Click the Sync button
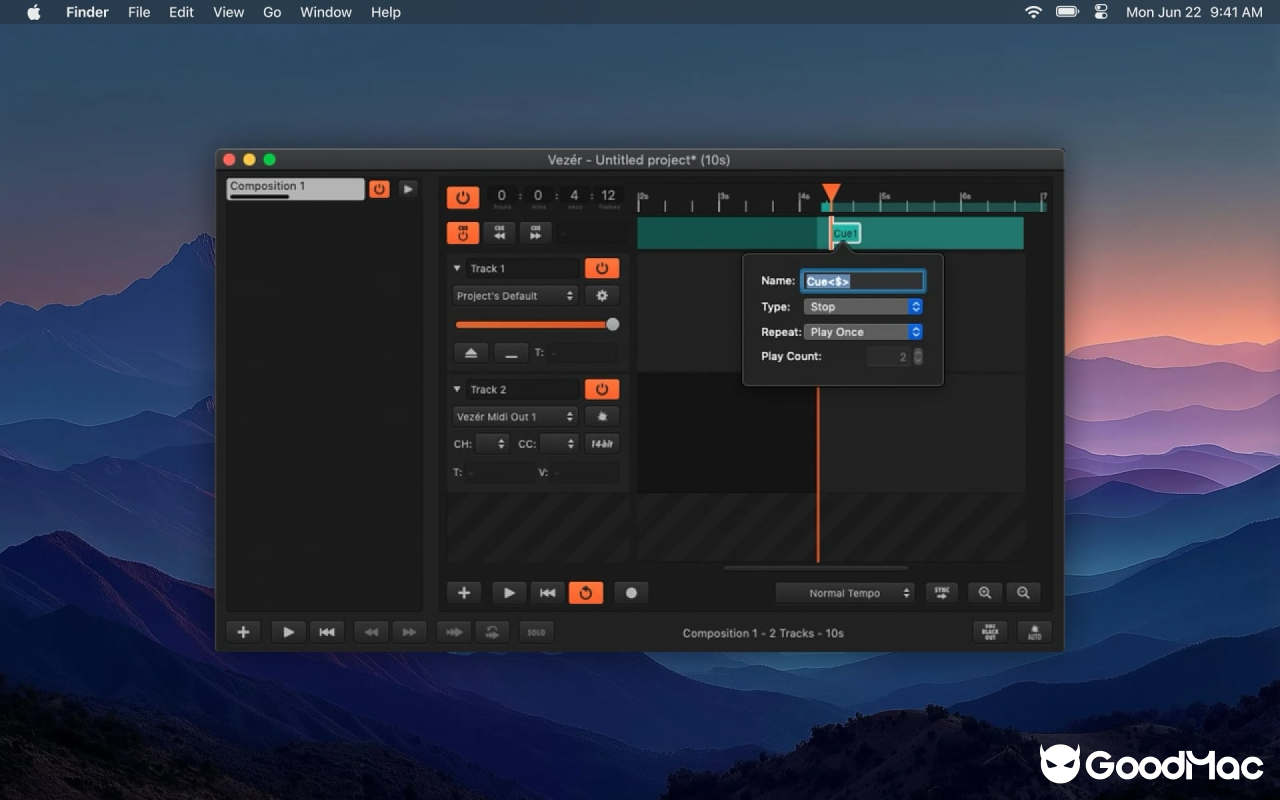The image size is (1280, 800). click(x=942, y=593)
